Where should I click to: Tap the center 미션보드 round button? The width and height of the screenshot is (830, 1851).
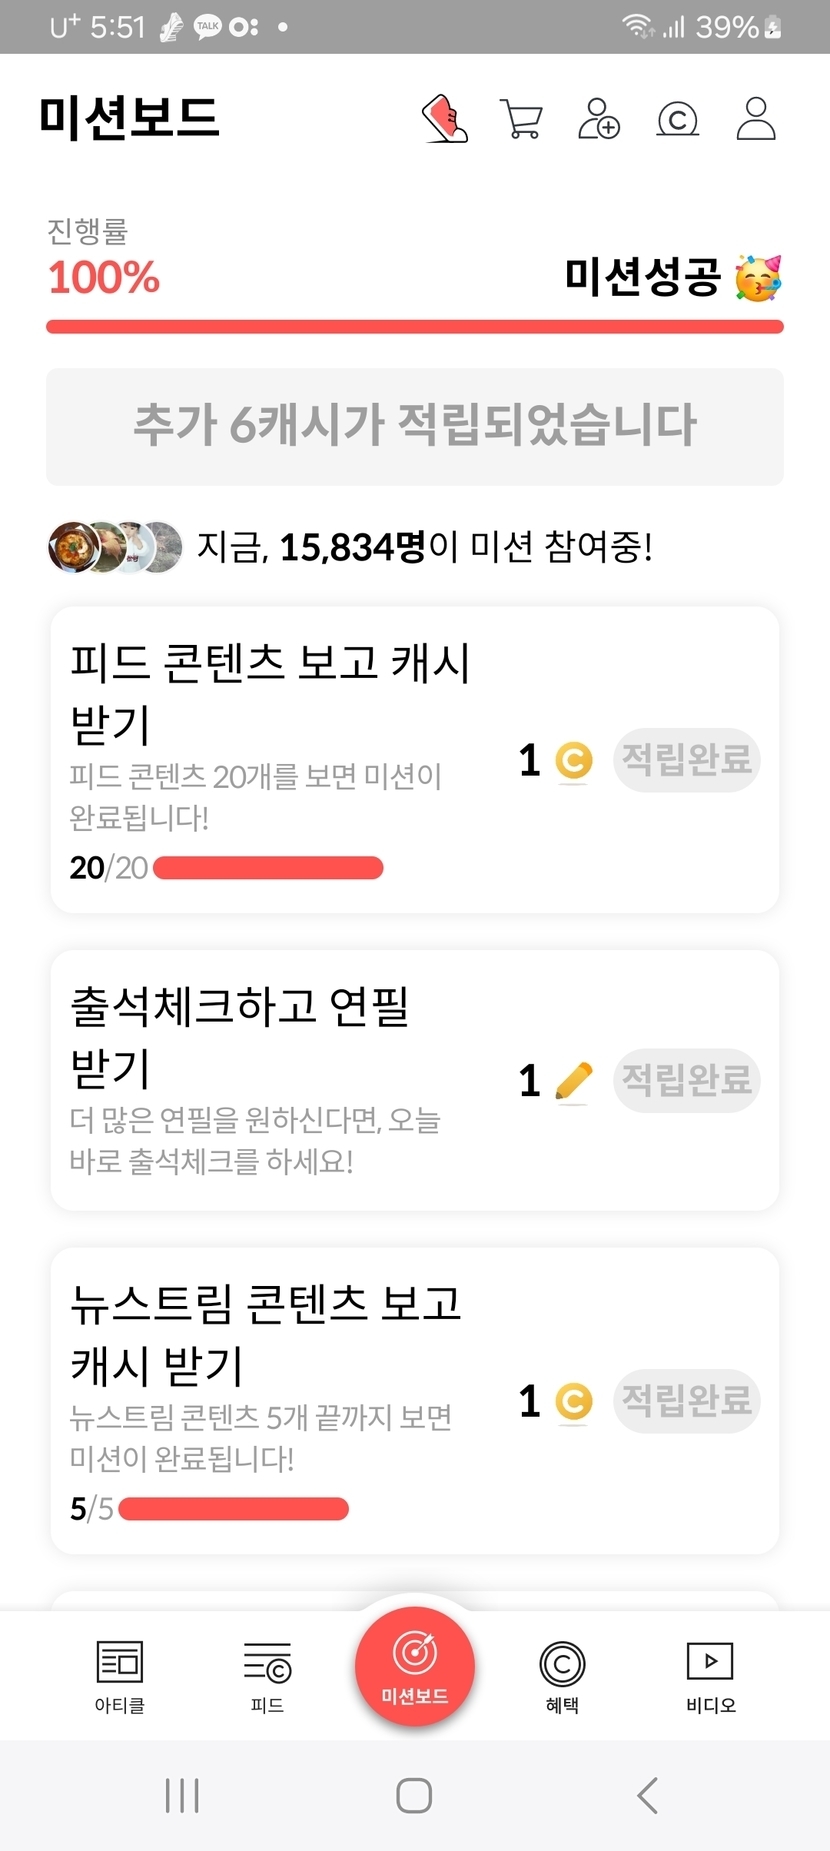click(415, 1665)
